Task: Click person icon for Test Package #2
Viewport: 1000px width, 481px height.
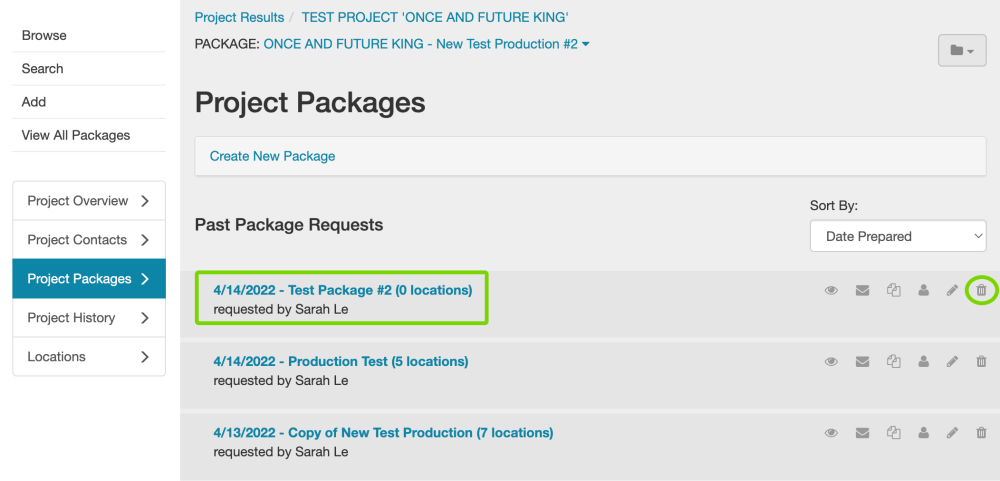Action: pos(923,291)
